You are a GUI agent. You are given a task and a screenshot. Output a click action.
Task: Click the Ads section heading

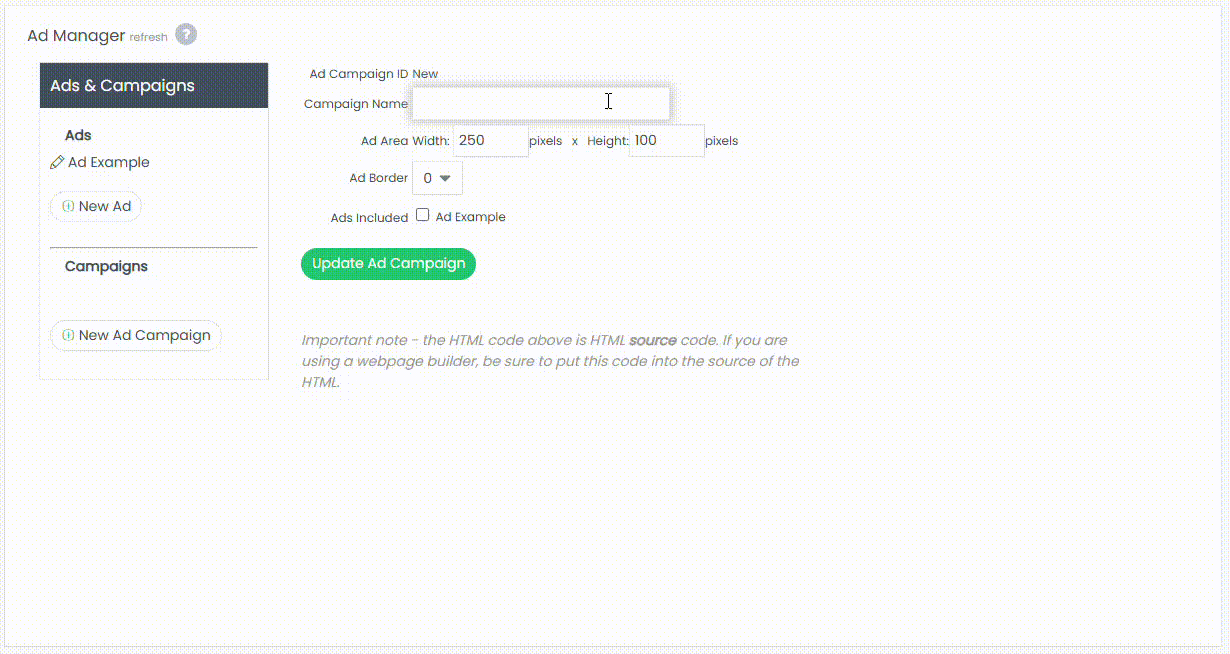click(x=78, y=135)
